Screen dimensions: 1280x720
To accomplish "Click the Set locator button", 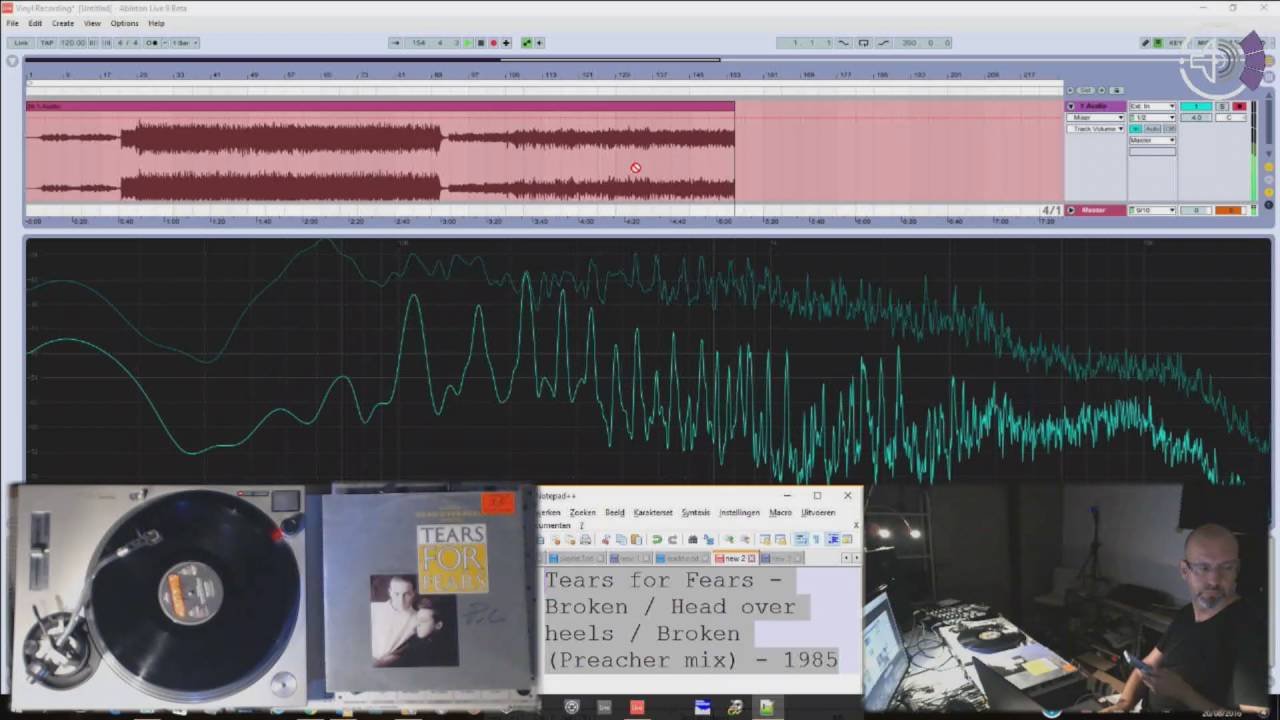I will click(x=1086, y=90).
